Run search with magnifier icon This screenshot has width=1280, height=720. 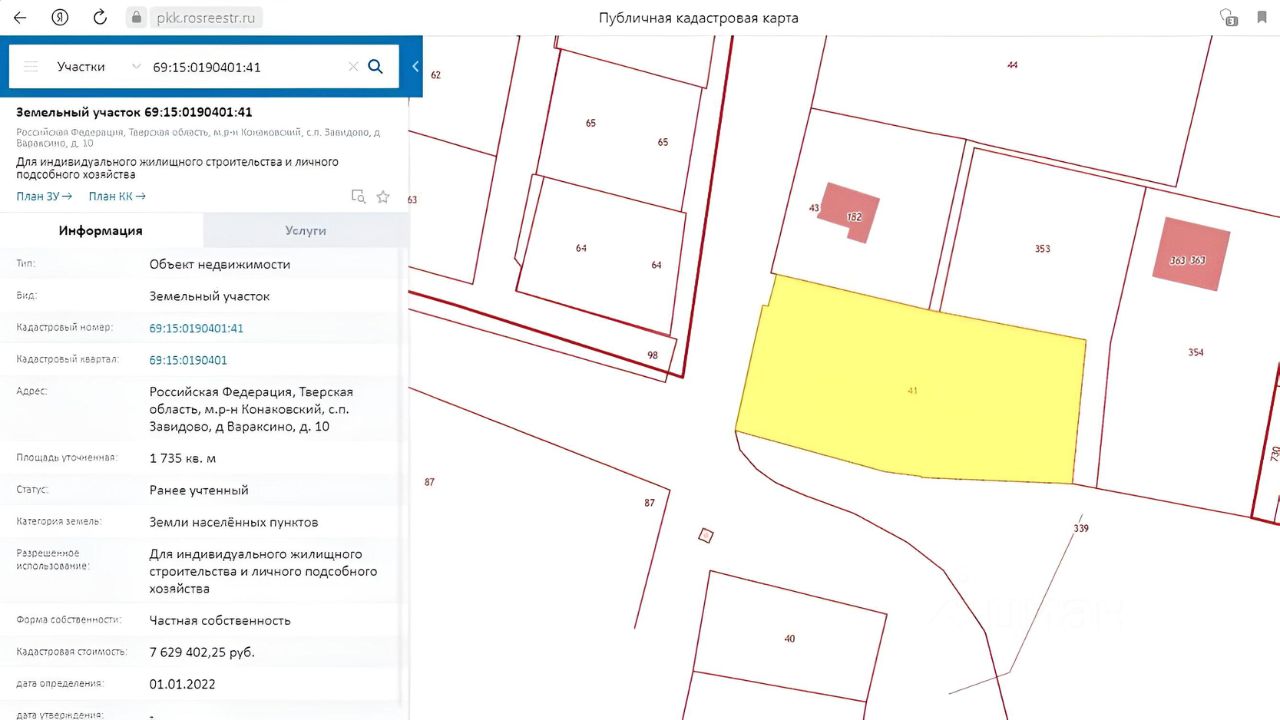[x=376, y=67]
